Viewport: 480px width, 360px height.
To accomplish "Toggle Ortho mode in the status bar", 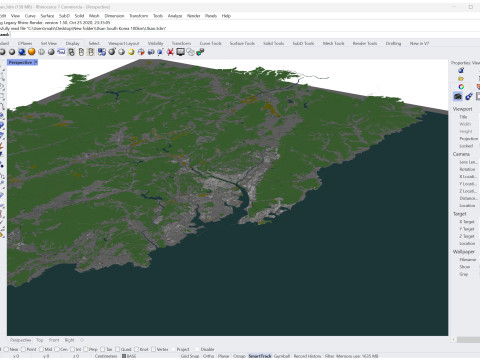I will (208, 356).
